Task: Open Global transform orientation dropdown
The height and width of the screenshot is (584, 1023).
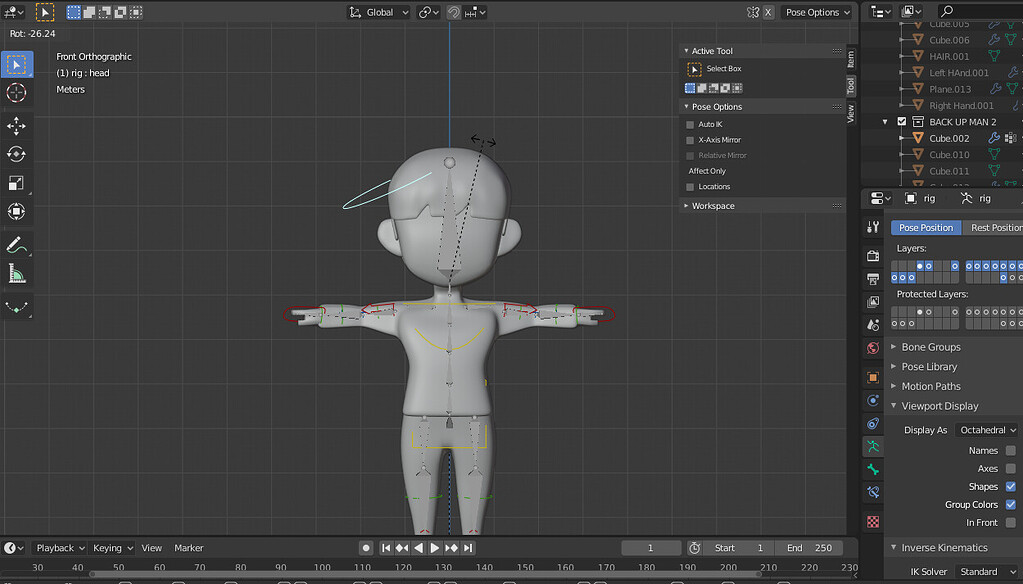Action: coord(379,12)
